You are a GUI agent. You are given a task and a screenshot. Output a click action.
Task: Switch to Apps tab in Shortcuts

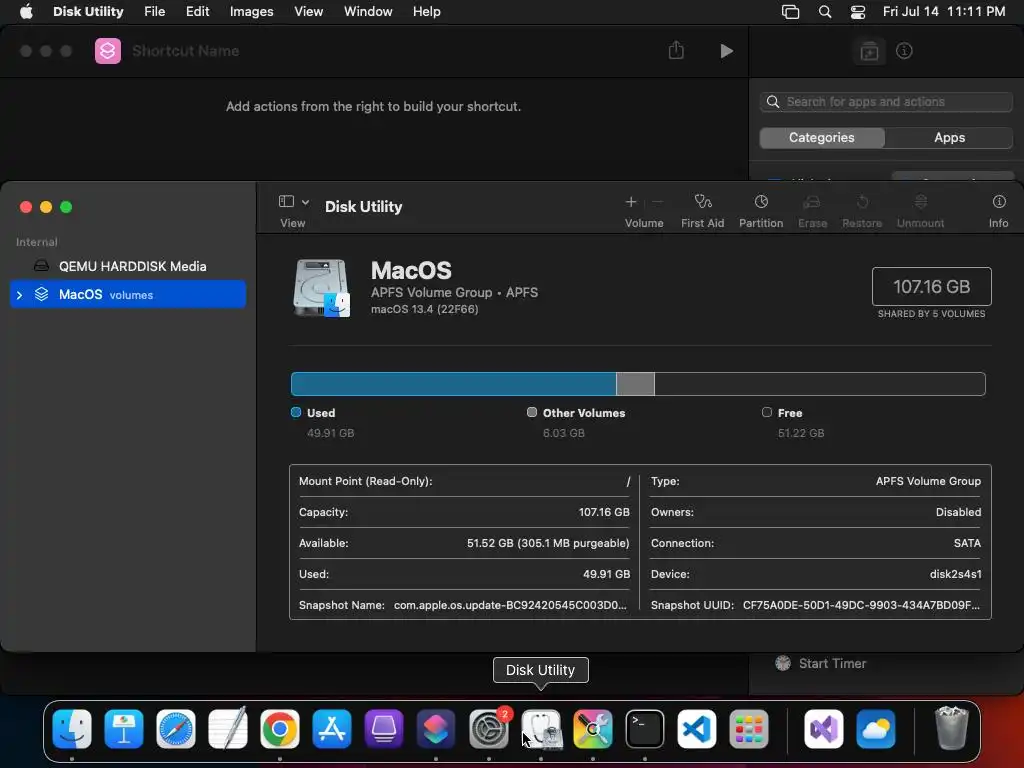pyautogui.click(x=949, y=138)
